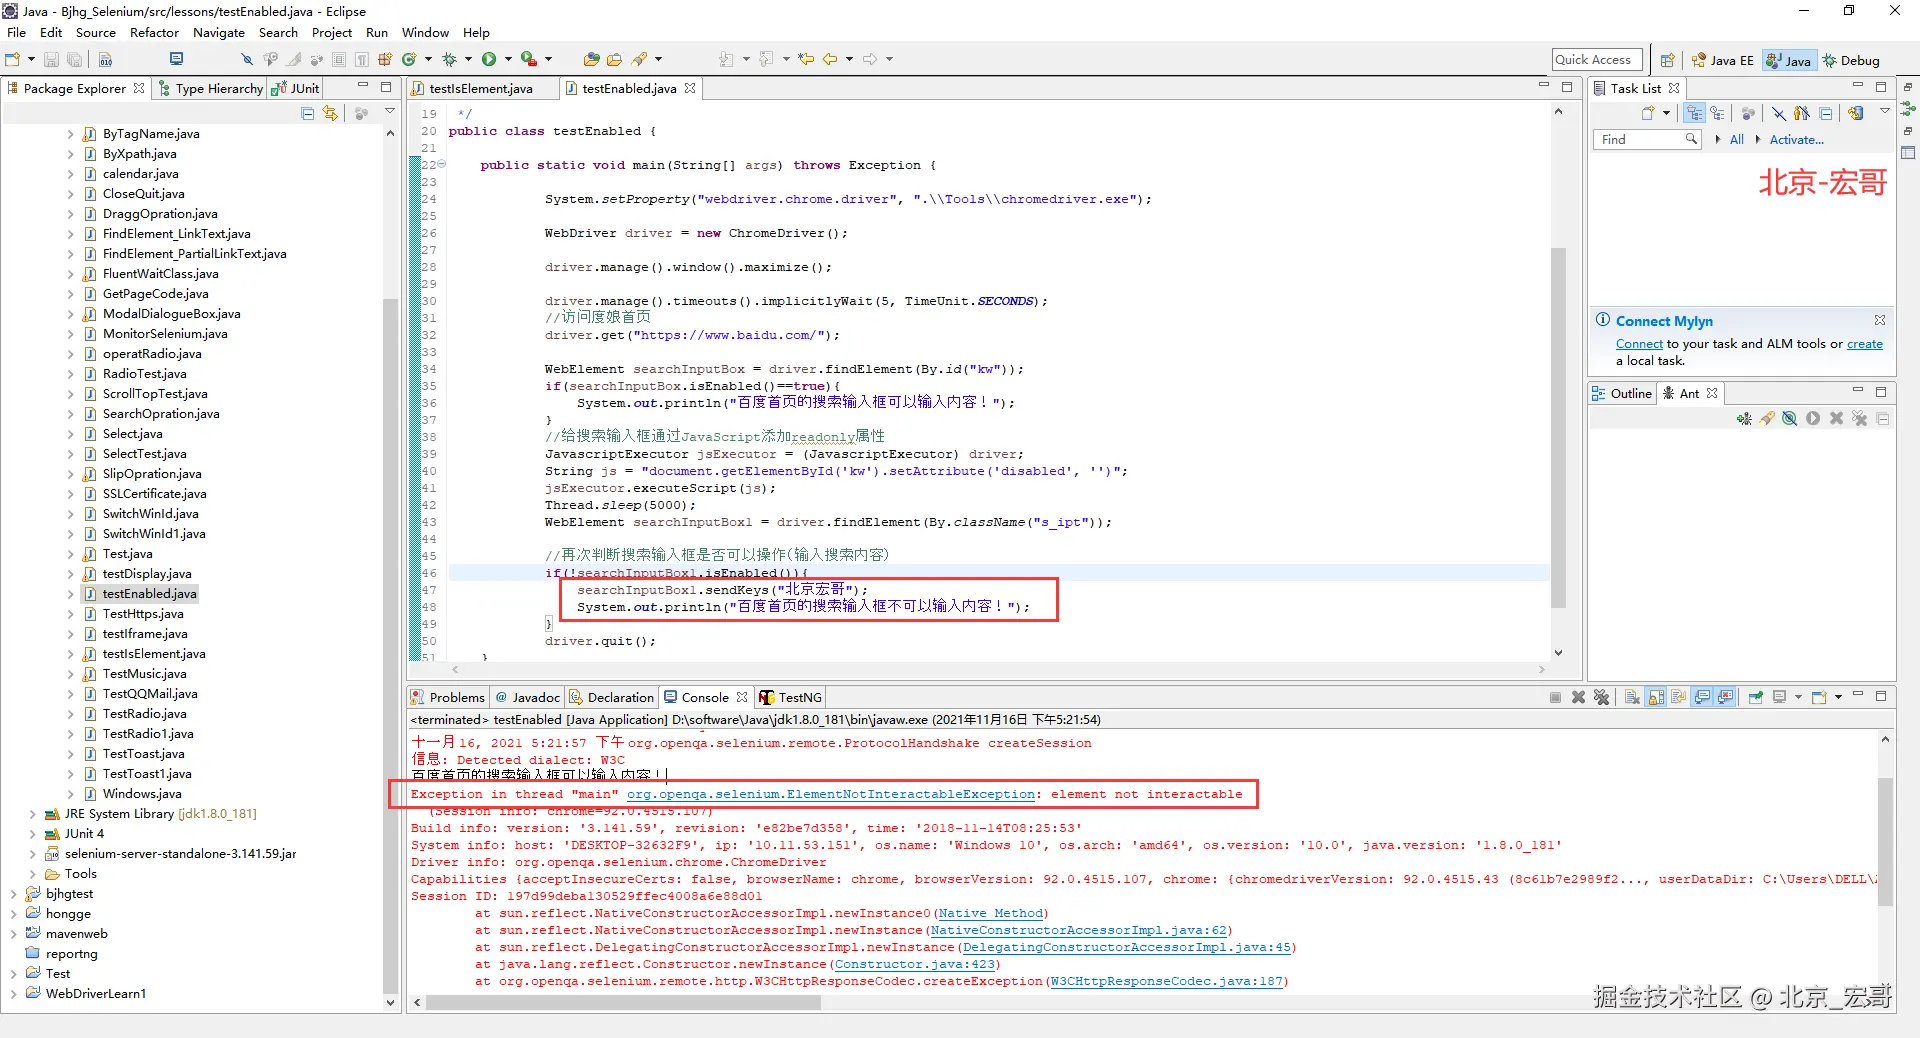Open the Refactor menu
This screenshot has width=1920, height=1038.
click(154, 33)
